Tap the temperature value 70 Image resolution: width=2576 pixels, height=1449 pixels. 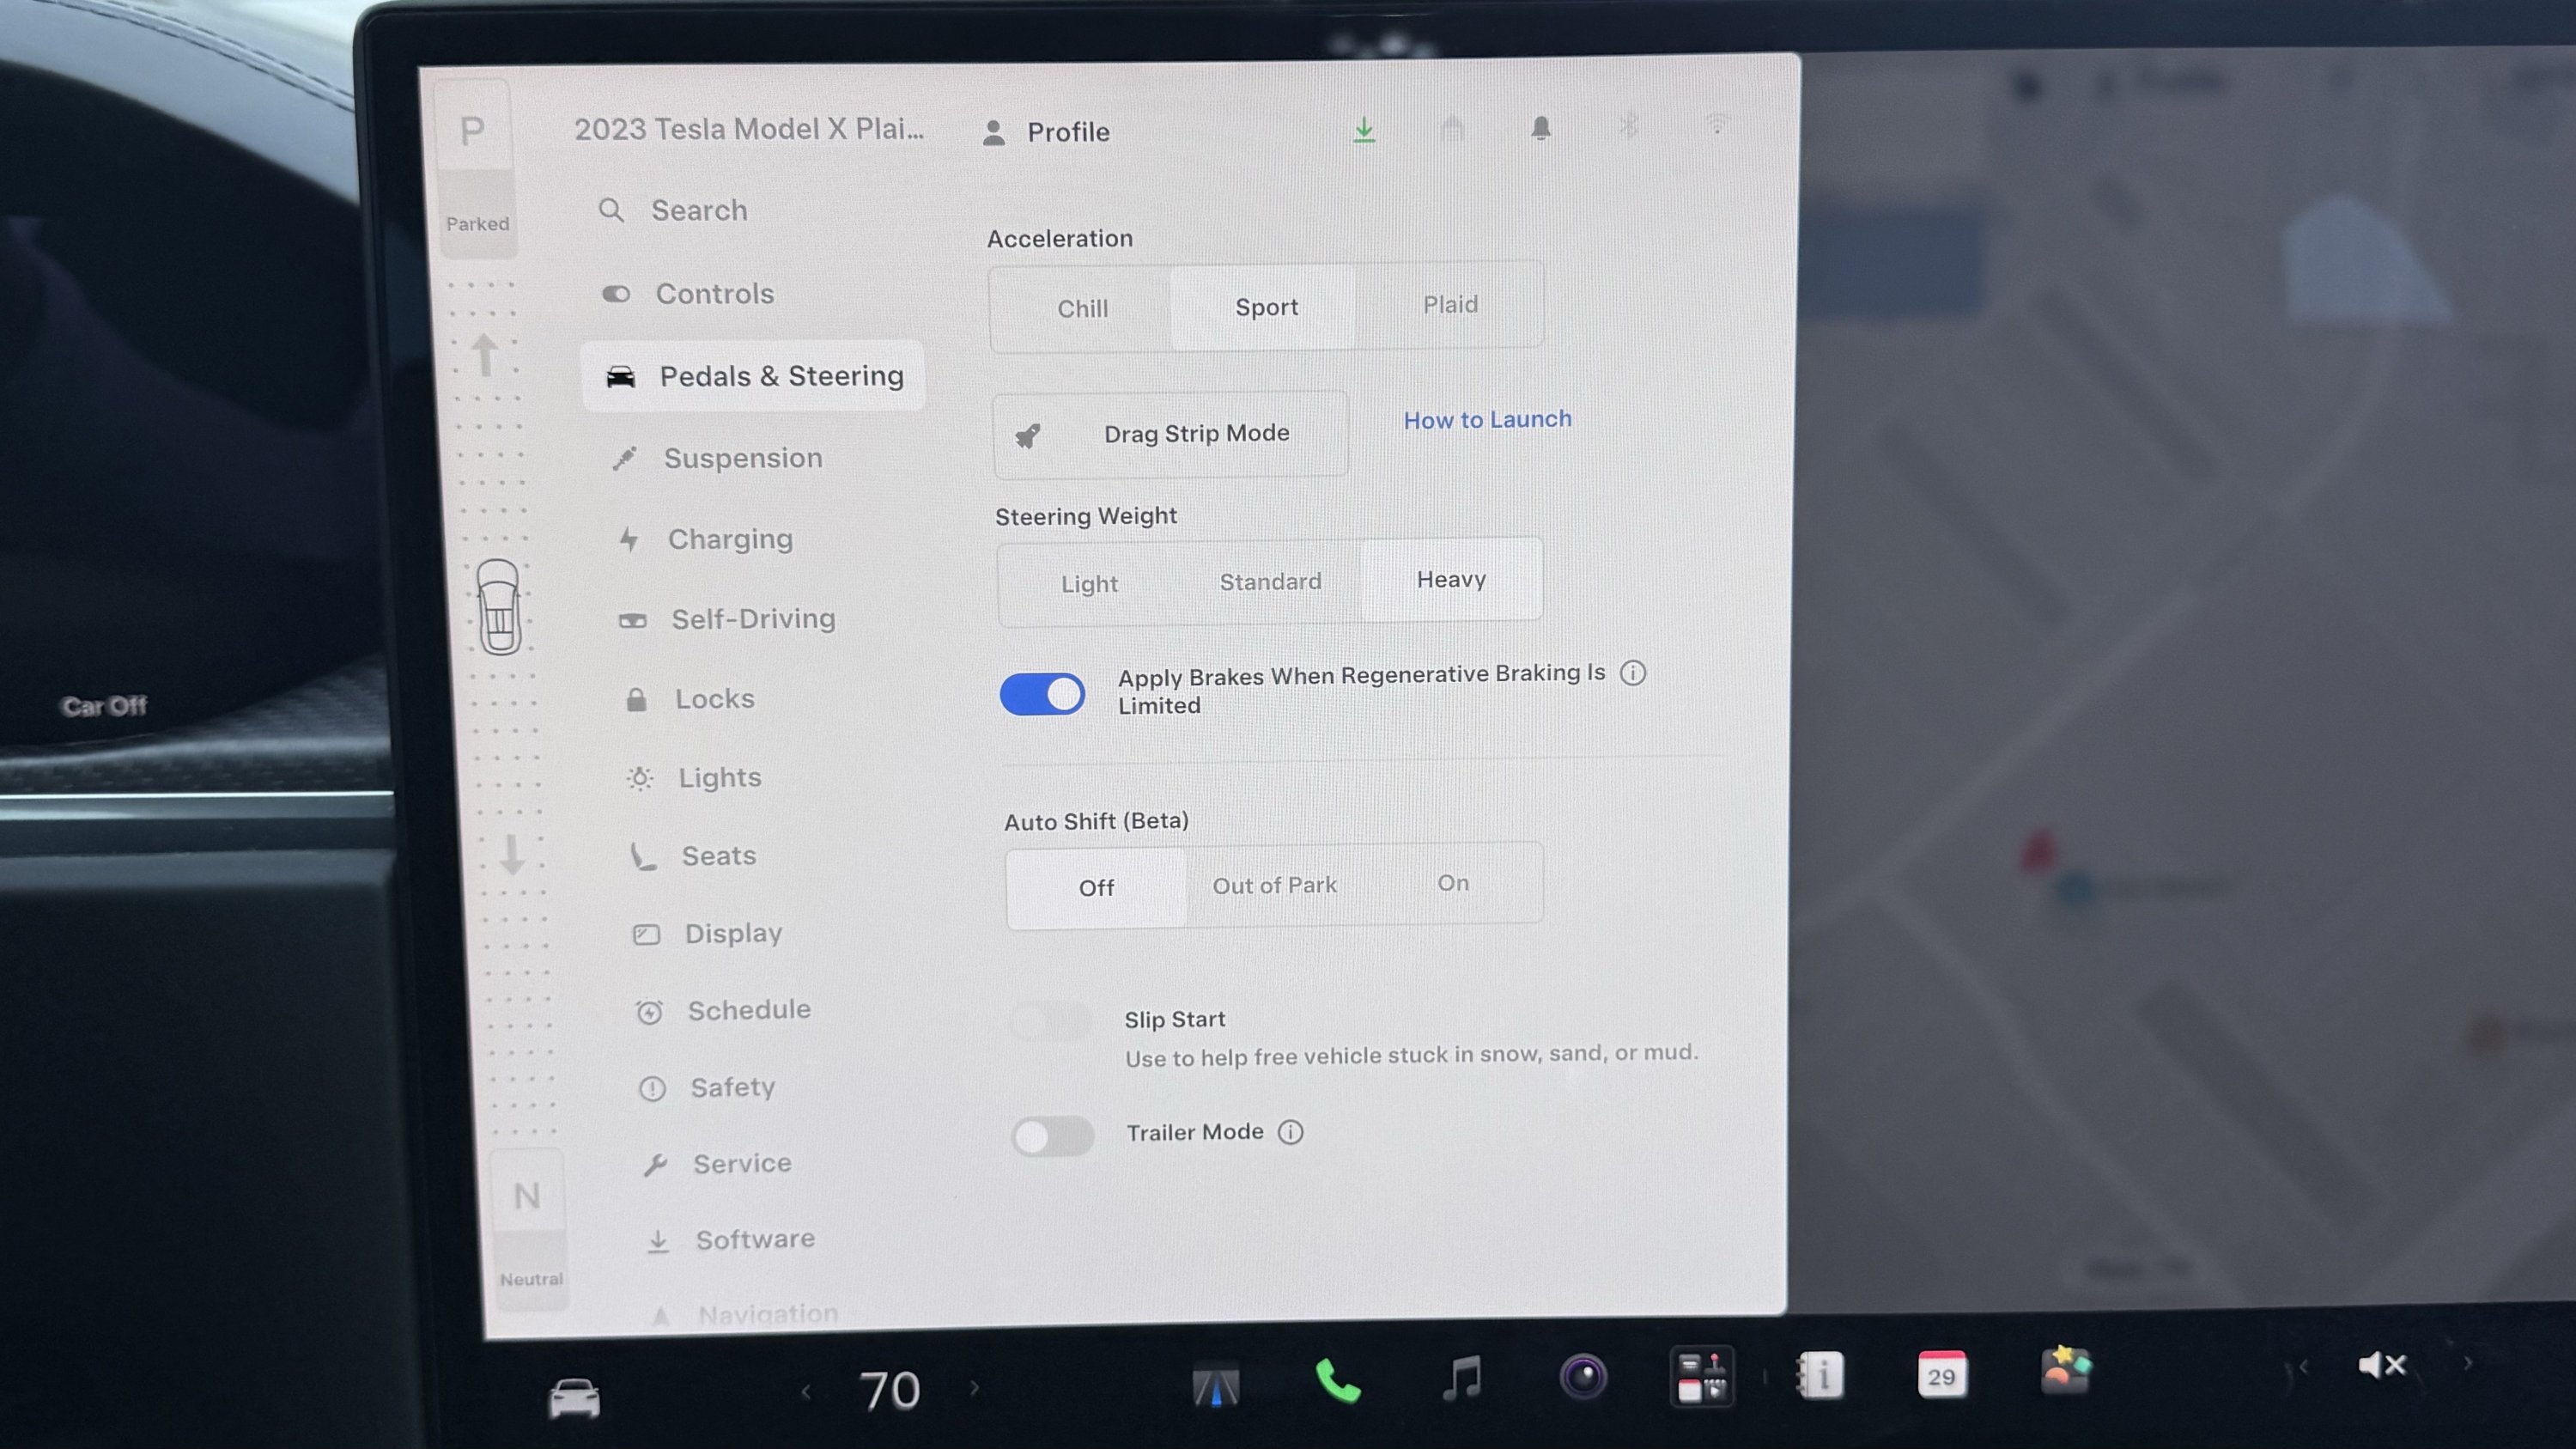[x=890, y=1390]
